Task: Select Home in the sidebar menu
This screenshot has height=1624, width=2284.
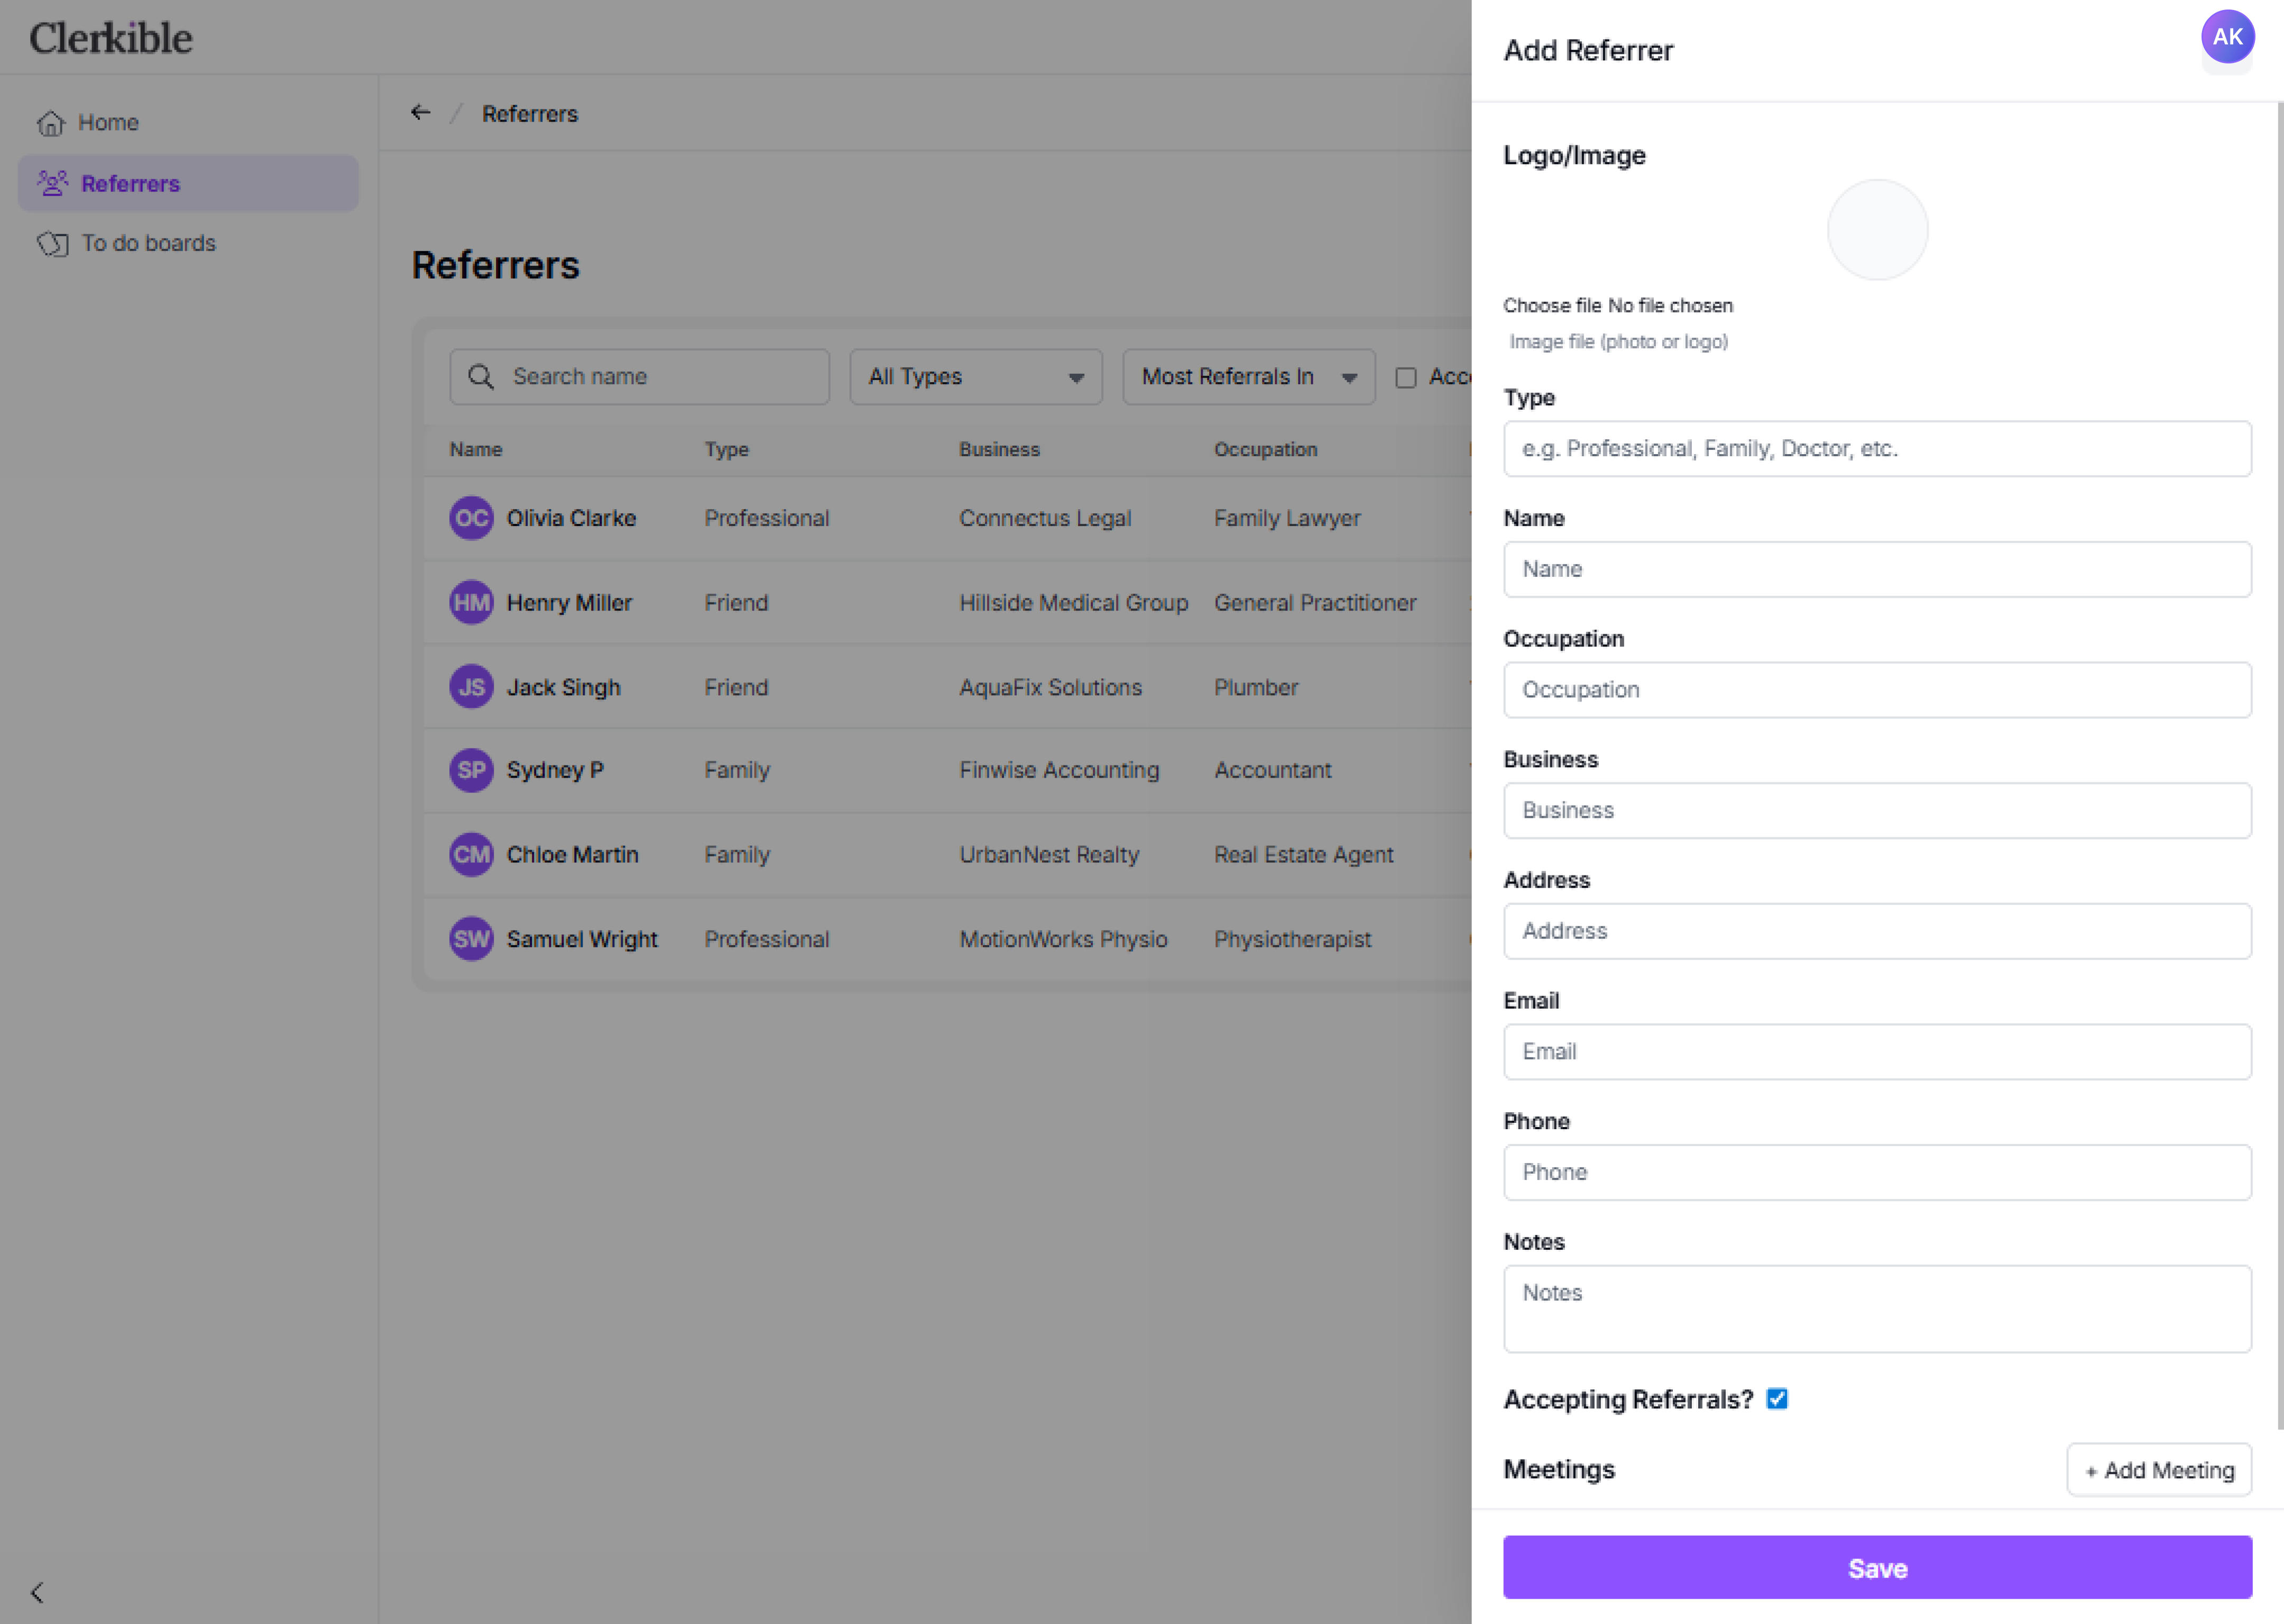Action: click(x=108, y=123)
